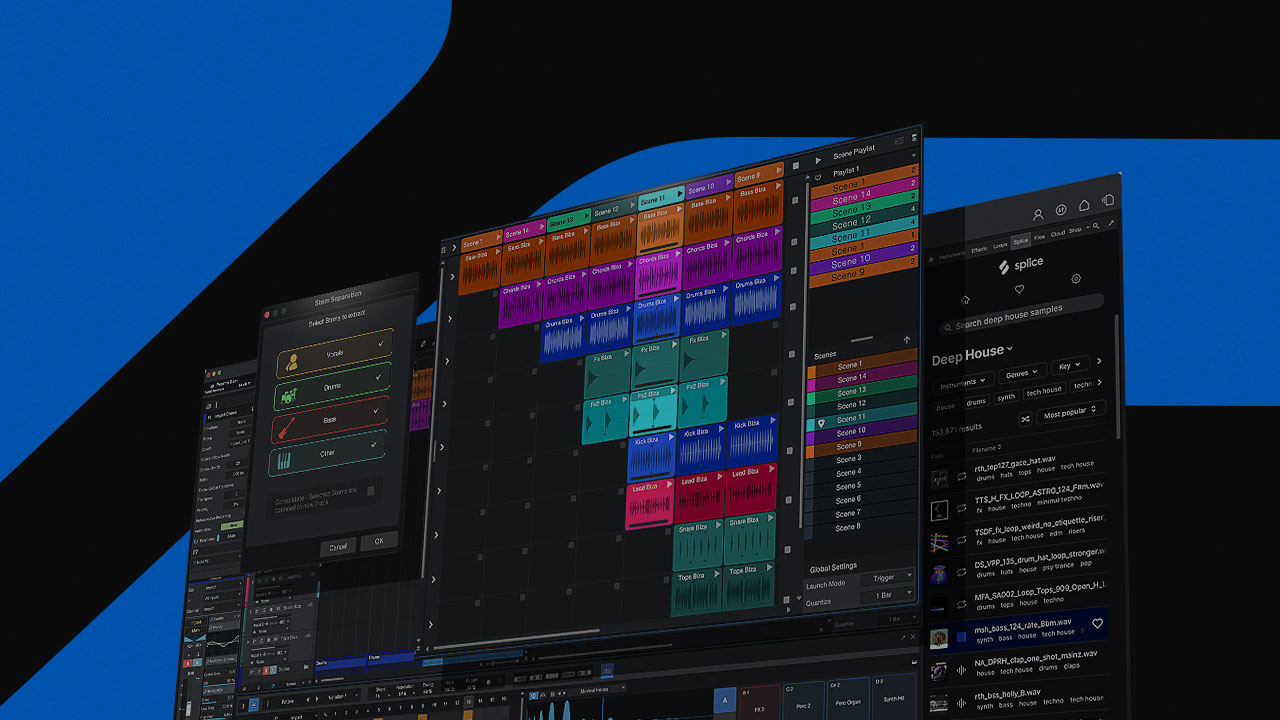Click the user account icon in browser
Viewport: 1280px width, 720px height.
pyautogui.click(x=1038, y=214)
